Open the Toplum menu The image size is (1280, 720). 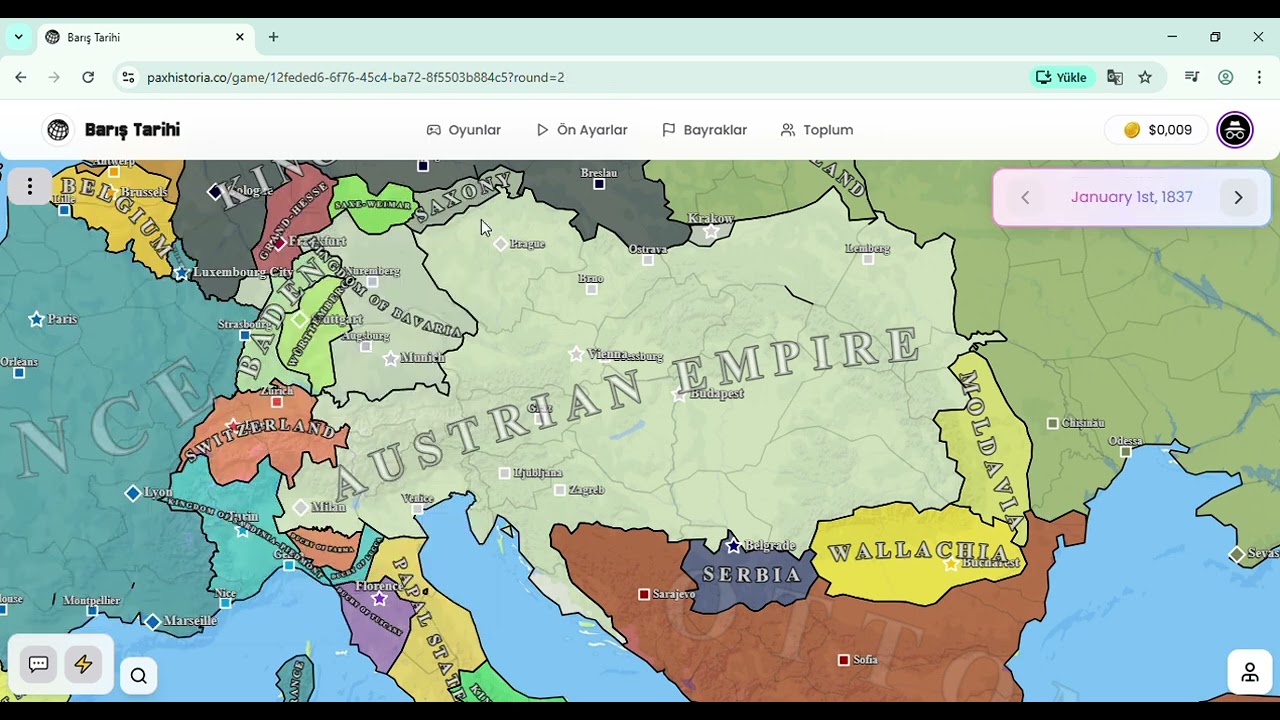click(817, 130)
